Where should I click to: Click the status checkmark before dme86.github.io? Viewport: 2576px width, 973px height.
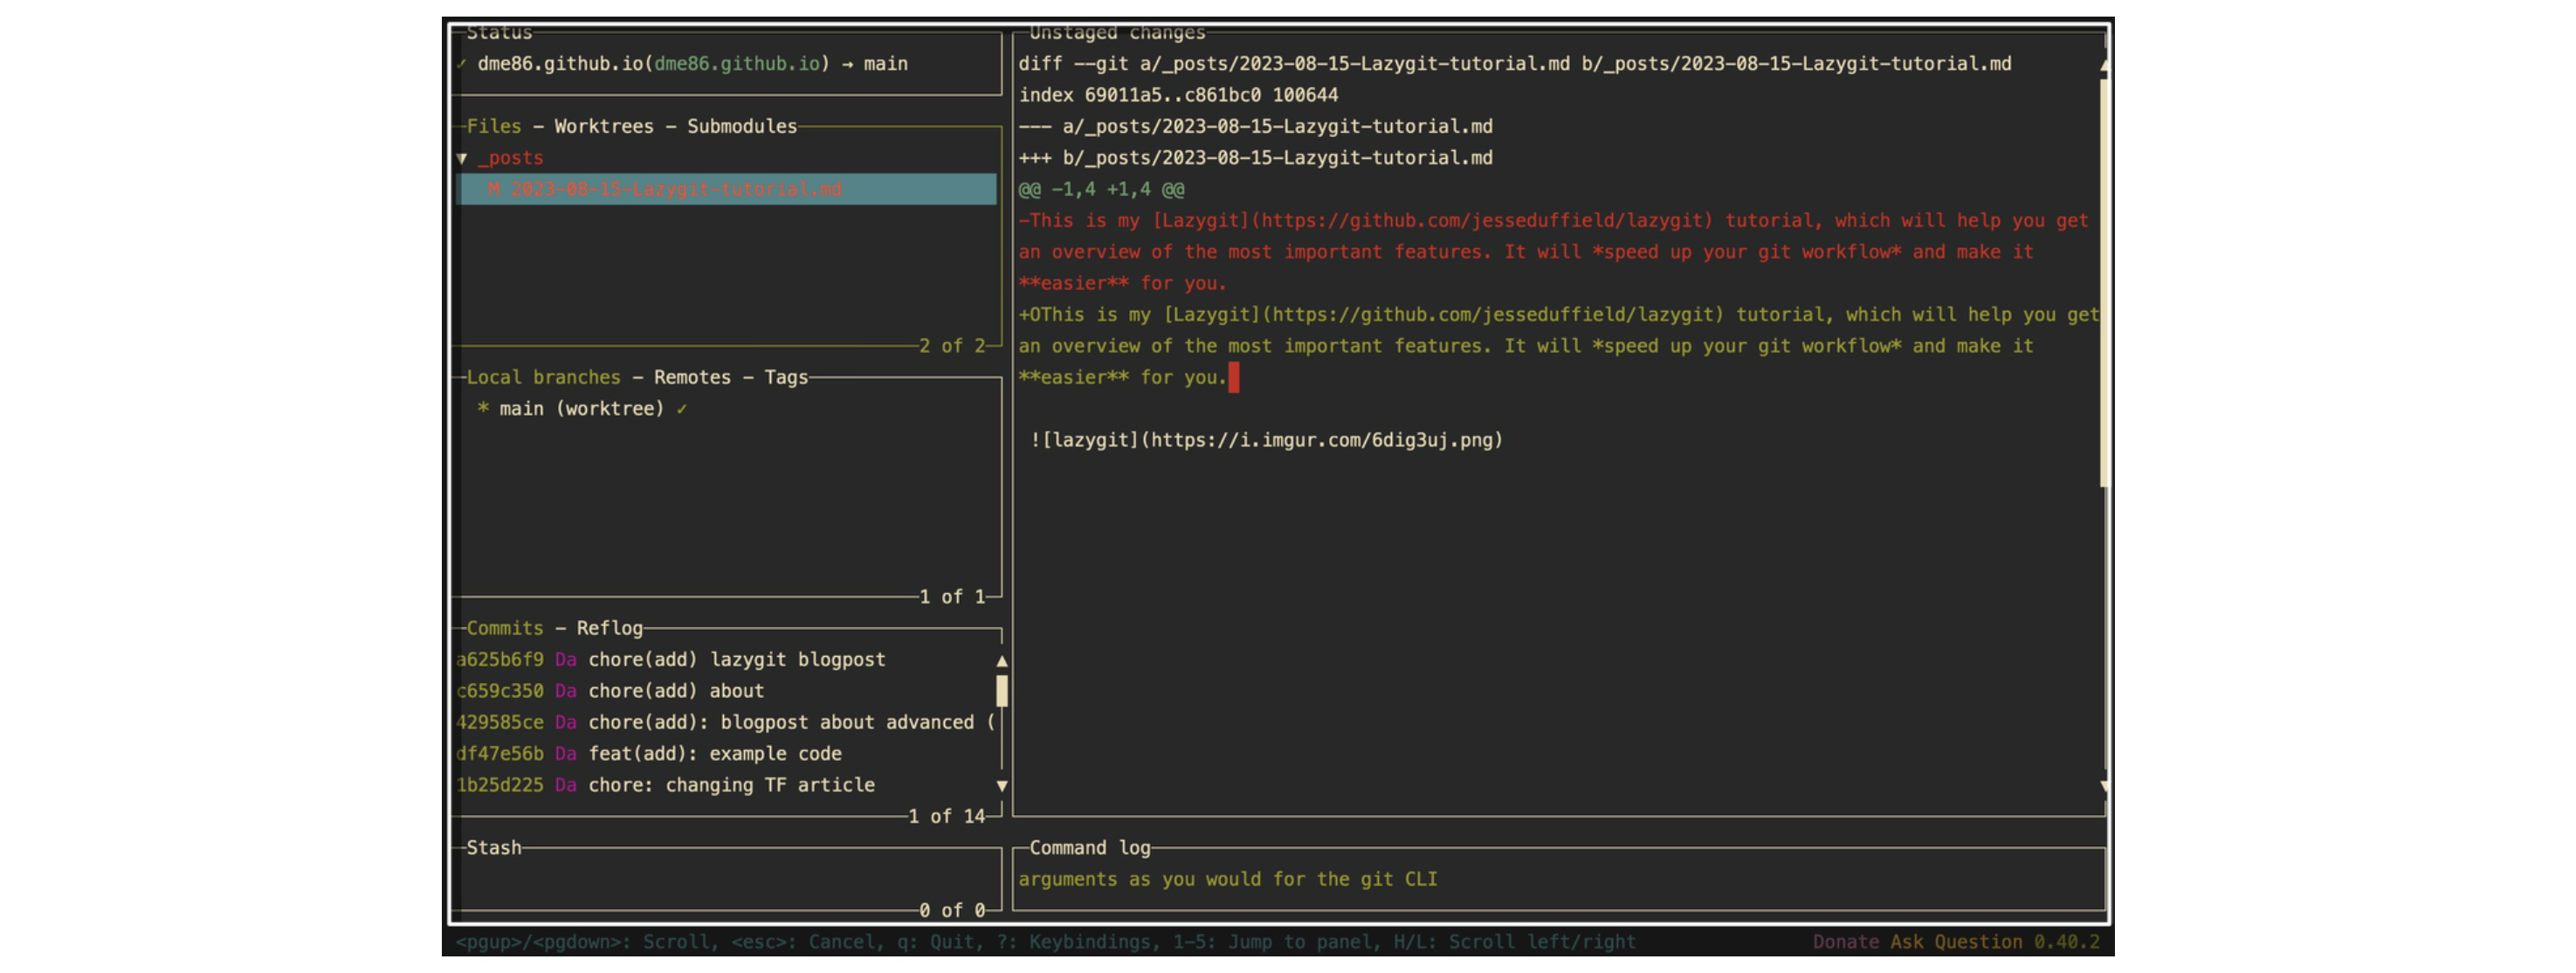(x=461, y=64)
